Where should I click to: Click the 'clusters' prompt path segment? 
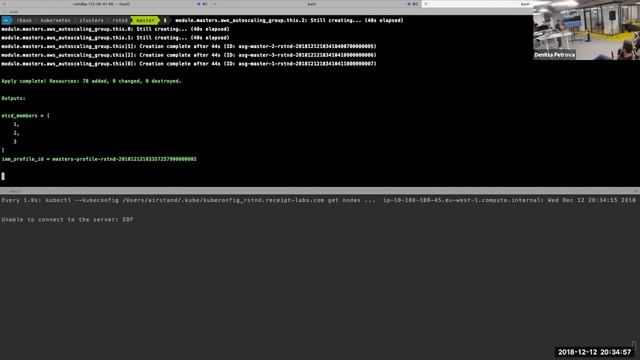pyautogui.click(x=91, y=20)
